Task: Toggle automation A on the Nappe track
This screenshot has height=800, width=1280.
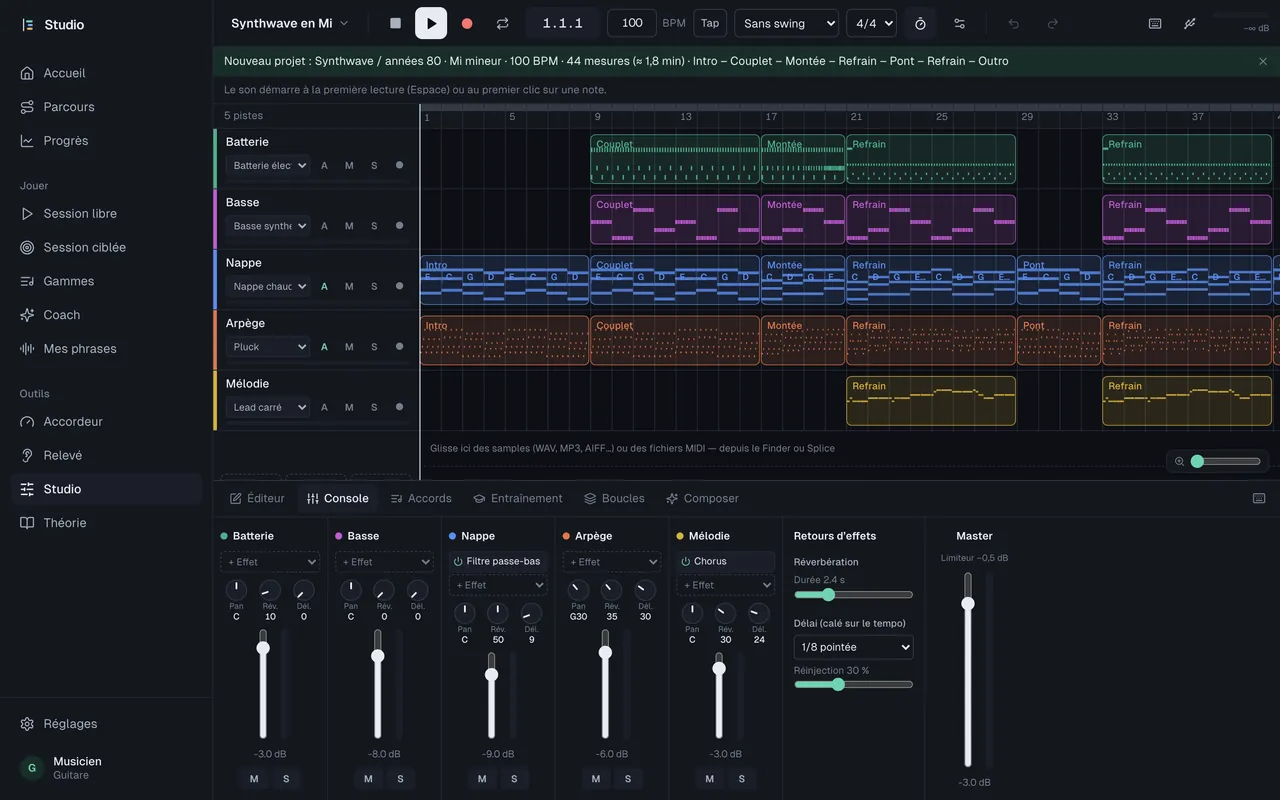Action: [x=324, y=286]
